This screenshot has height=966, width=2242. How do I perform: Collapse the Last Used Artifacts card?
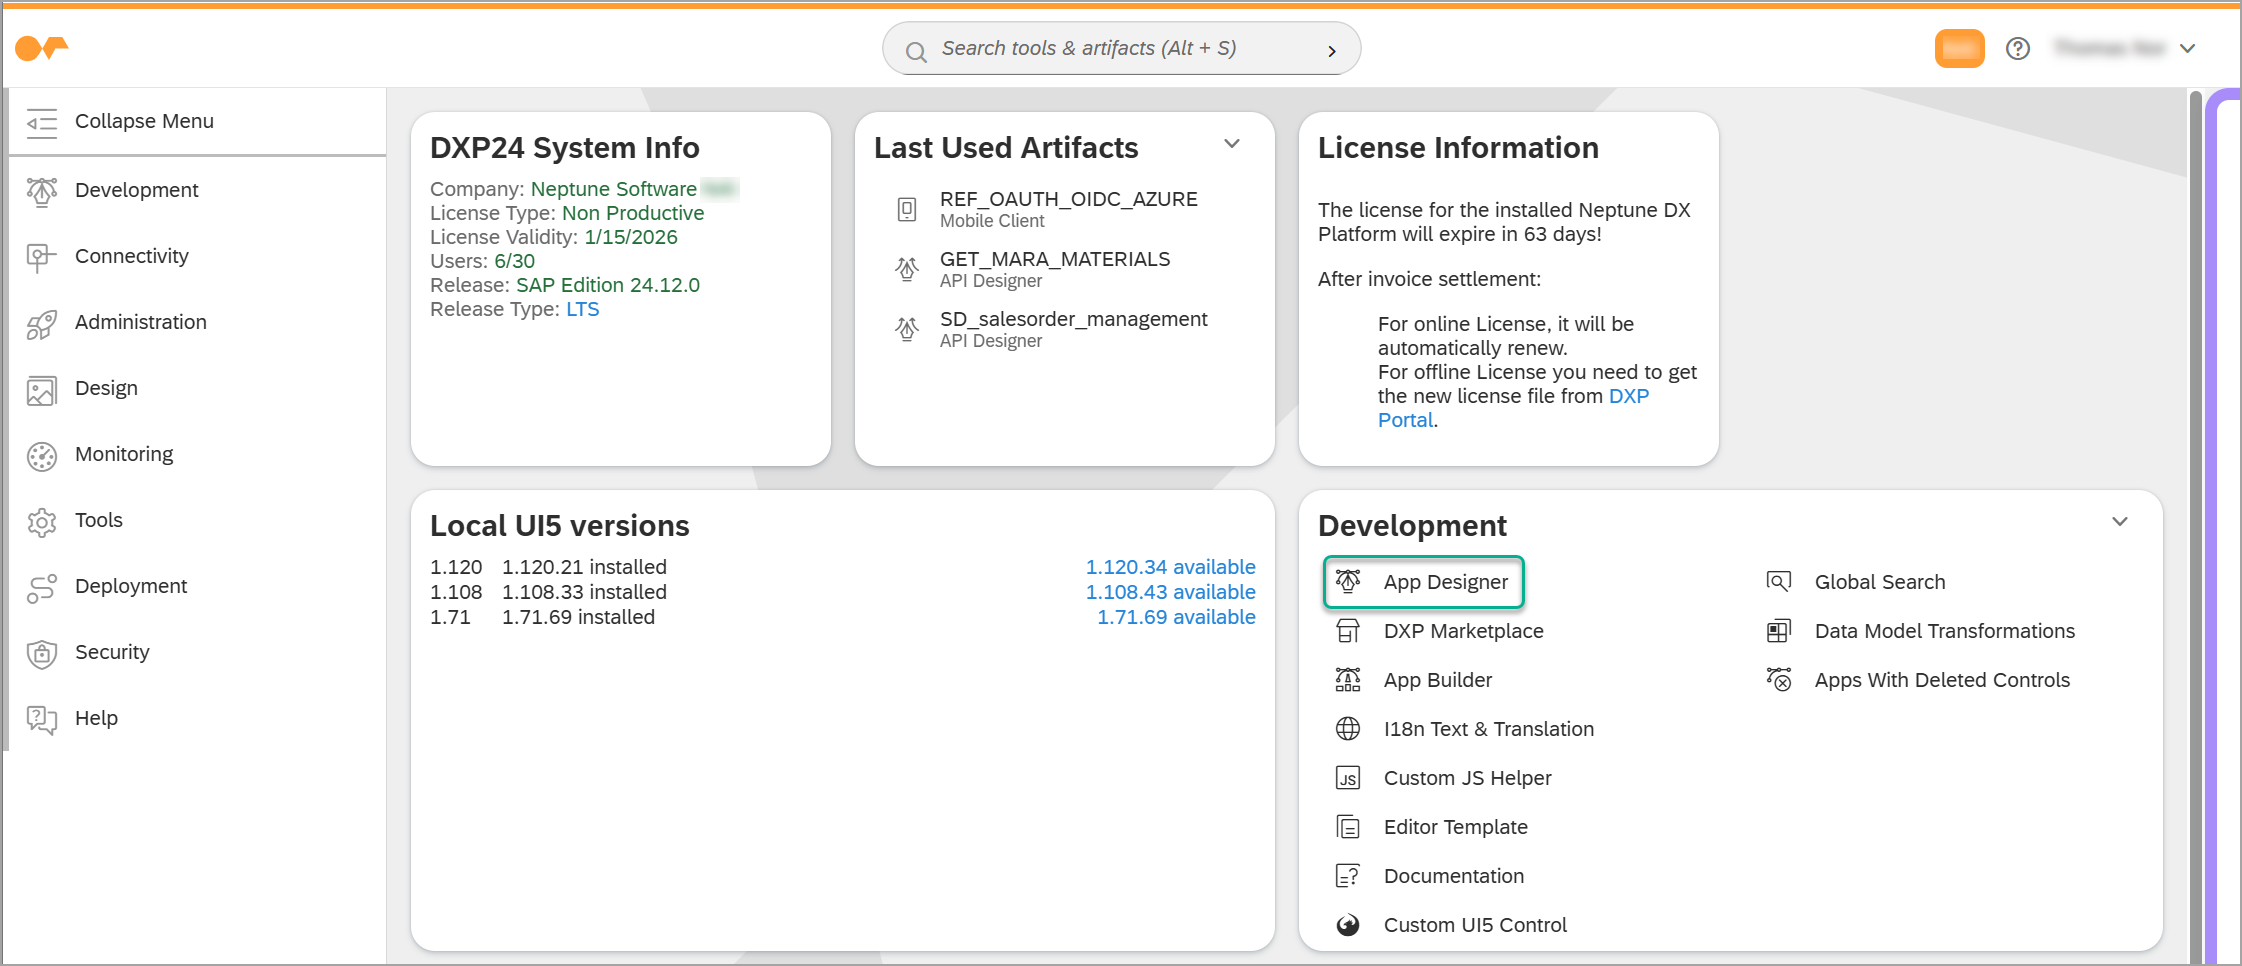[x=1232, y=143]
